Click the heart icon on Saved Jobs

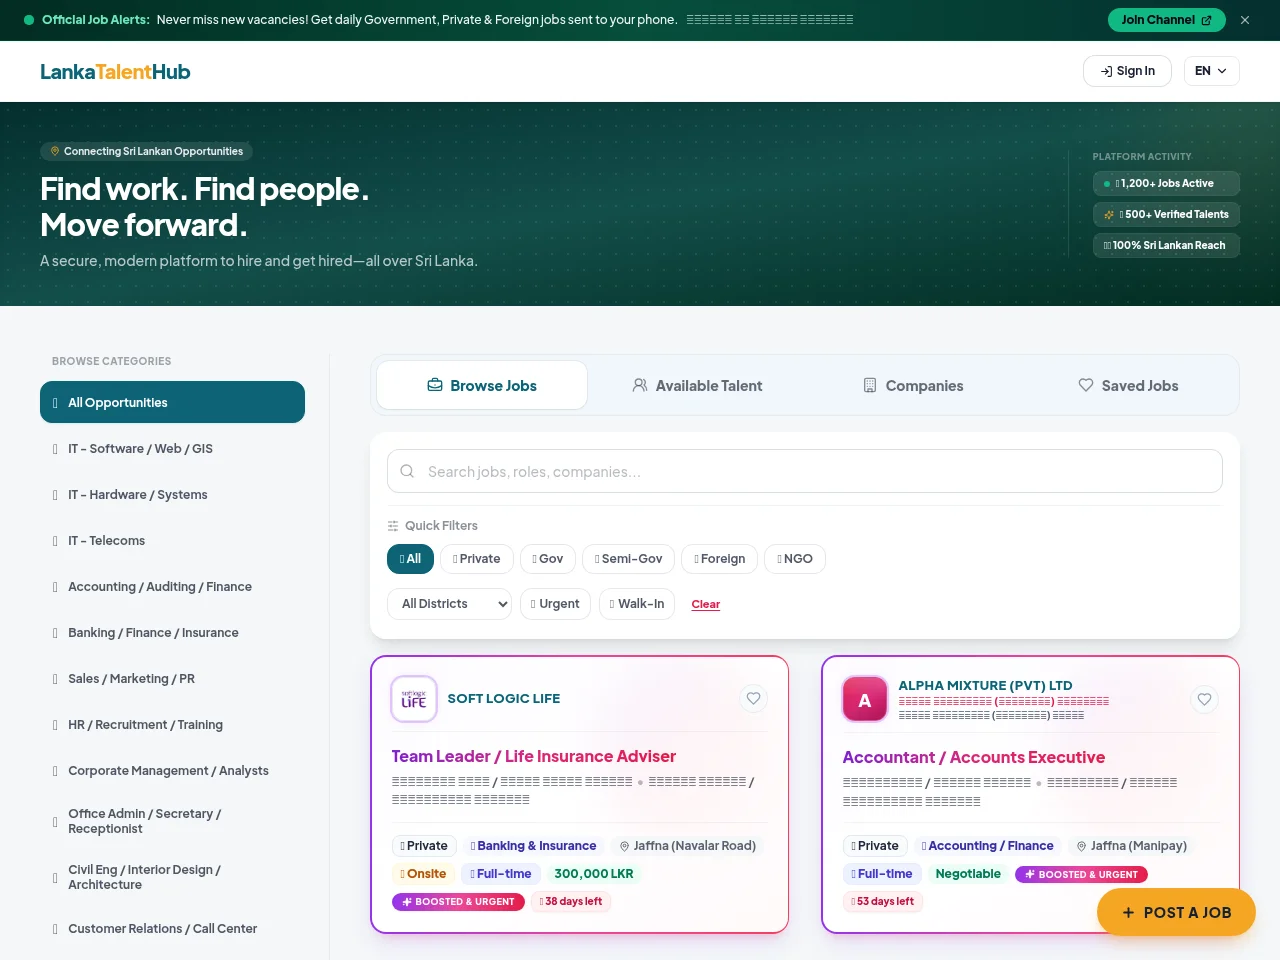[1086, 385]
